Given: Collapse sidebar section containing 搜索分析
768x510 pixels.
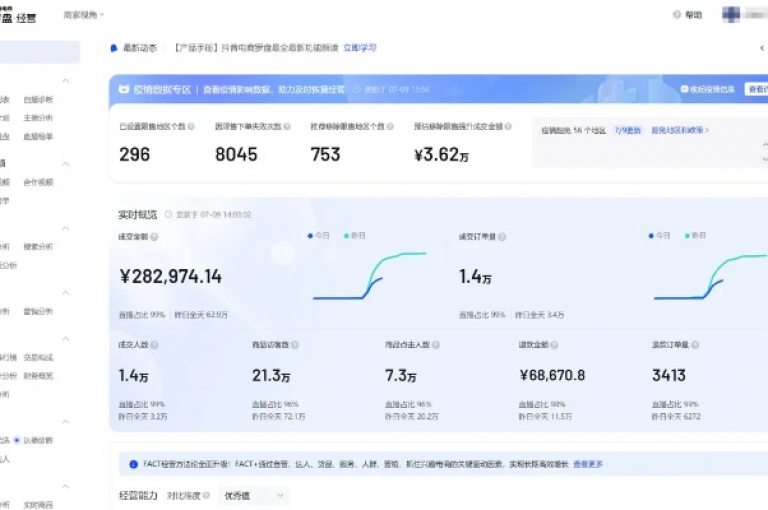Looking at the screenshot, I should click(65, 229).
